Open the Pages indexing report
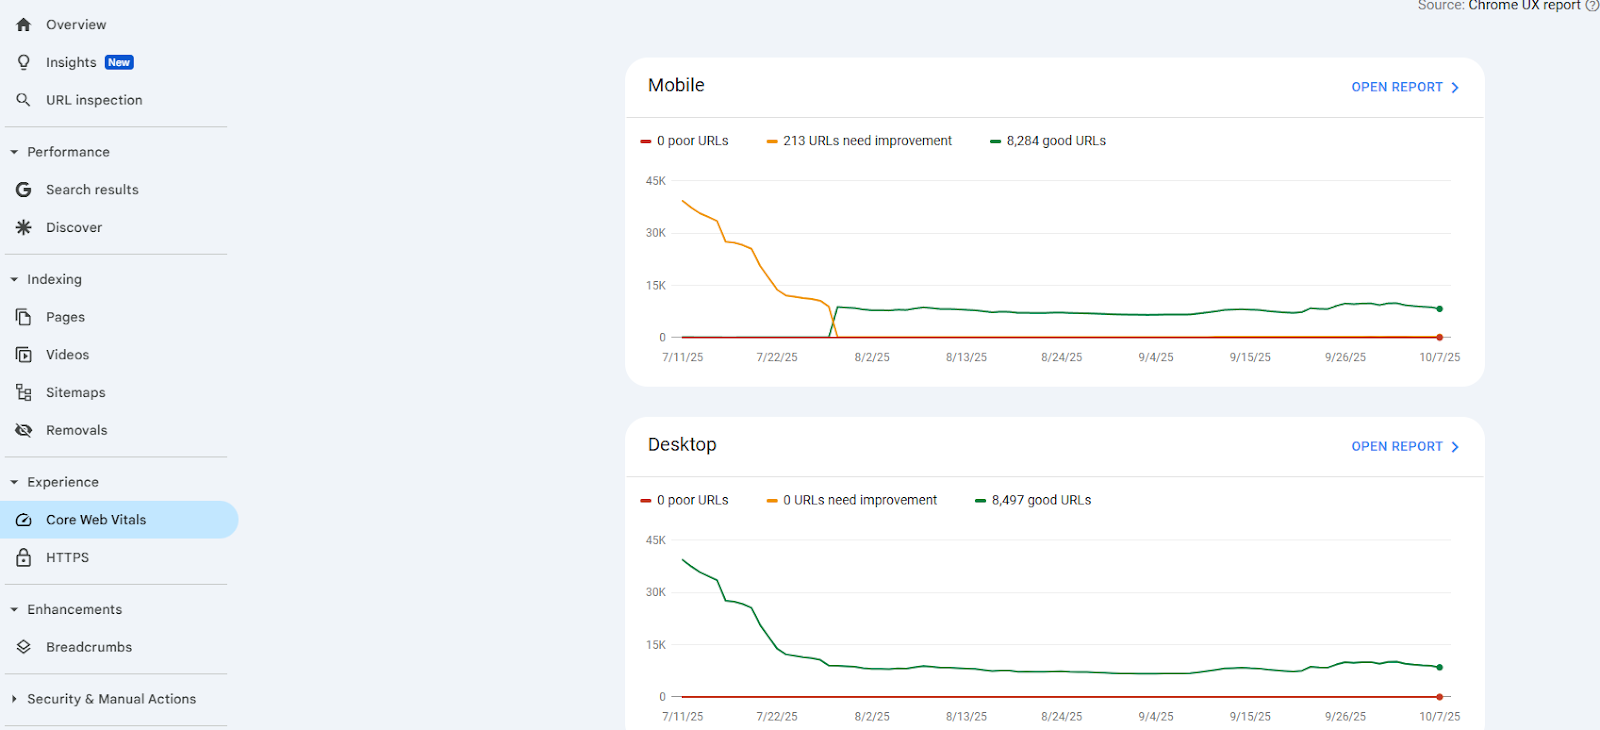The height and width of the screenshot is (730, 1600). pos(65,317)
